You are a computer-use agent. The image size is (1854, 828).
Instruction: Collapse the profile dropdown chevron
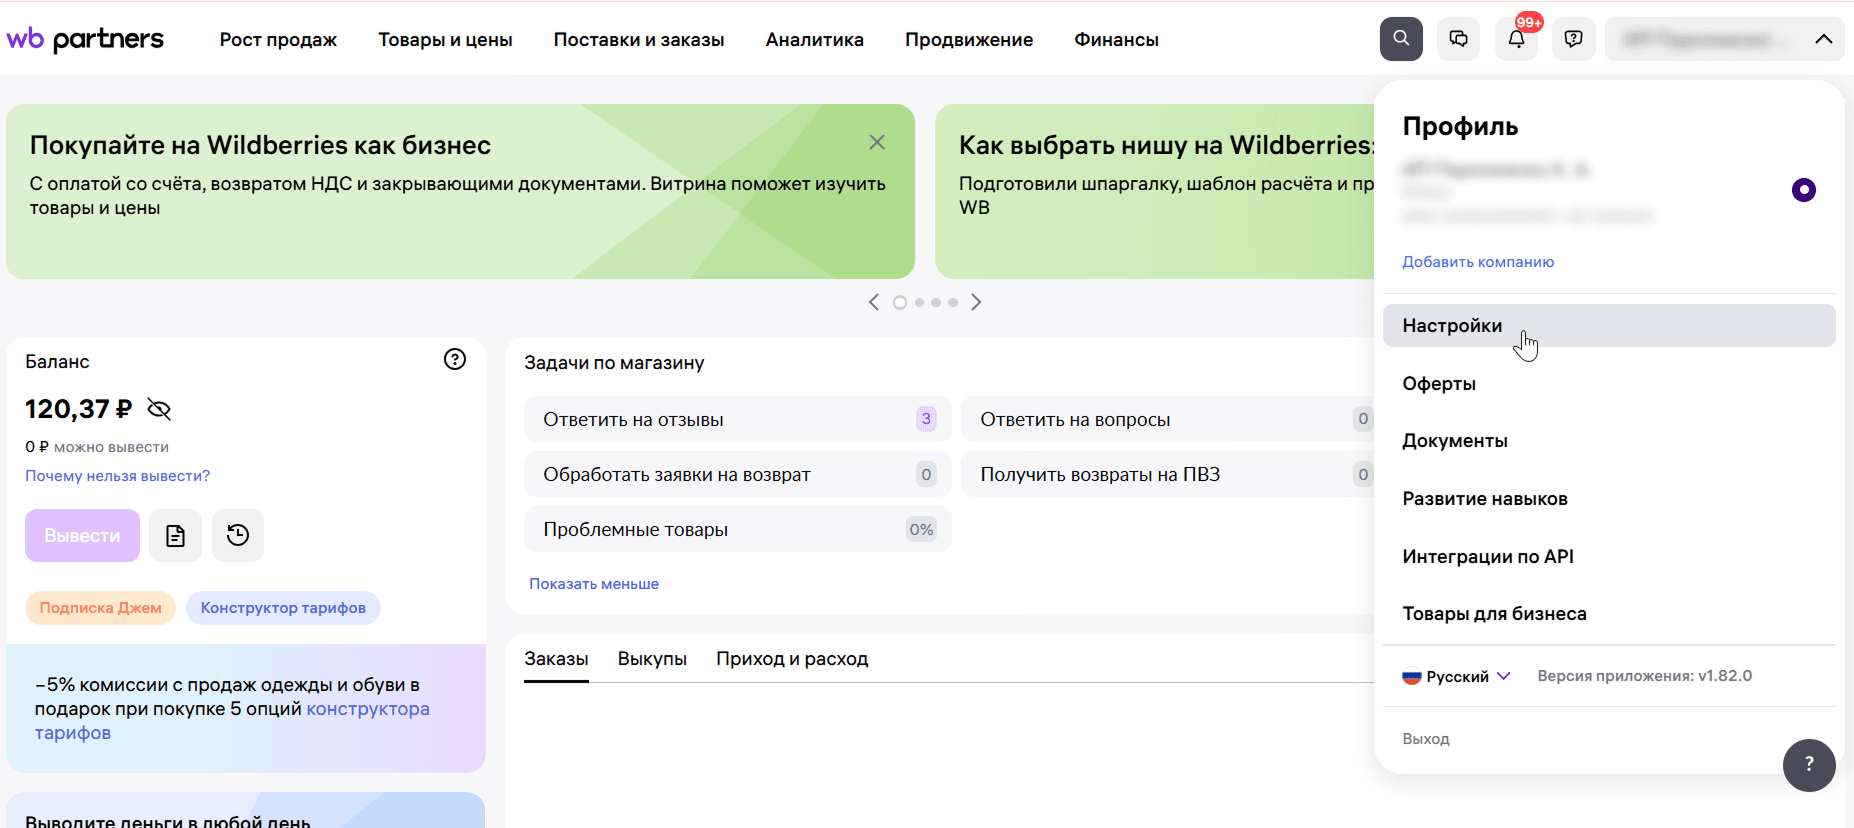(1824, 39)
